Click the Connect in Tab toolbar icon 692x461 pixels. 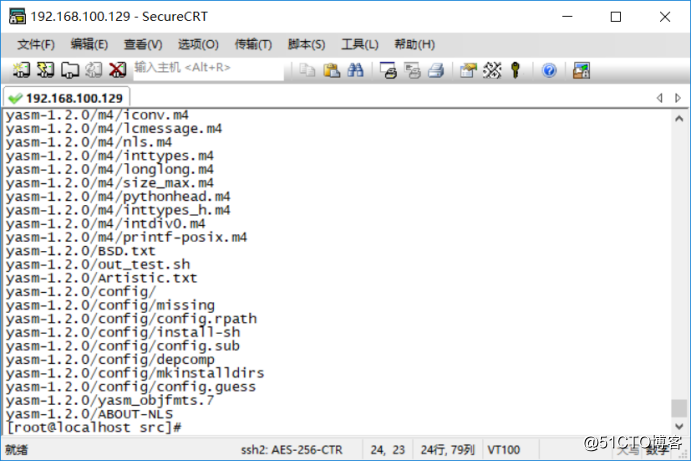click(x=69, y=70)
